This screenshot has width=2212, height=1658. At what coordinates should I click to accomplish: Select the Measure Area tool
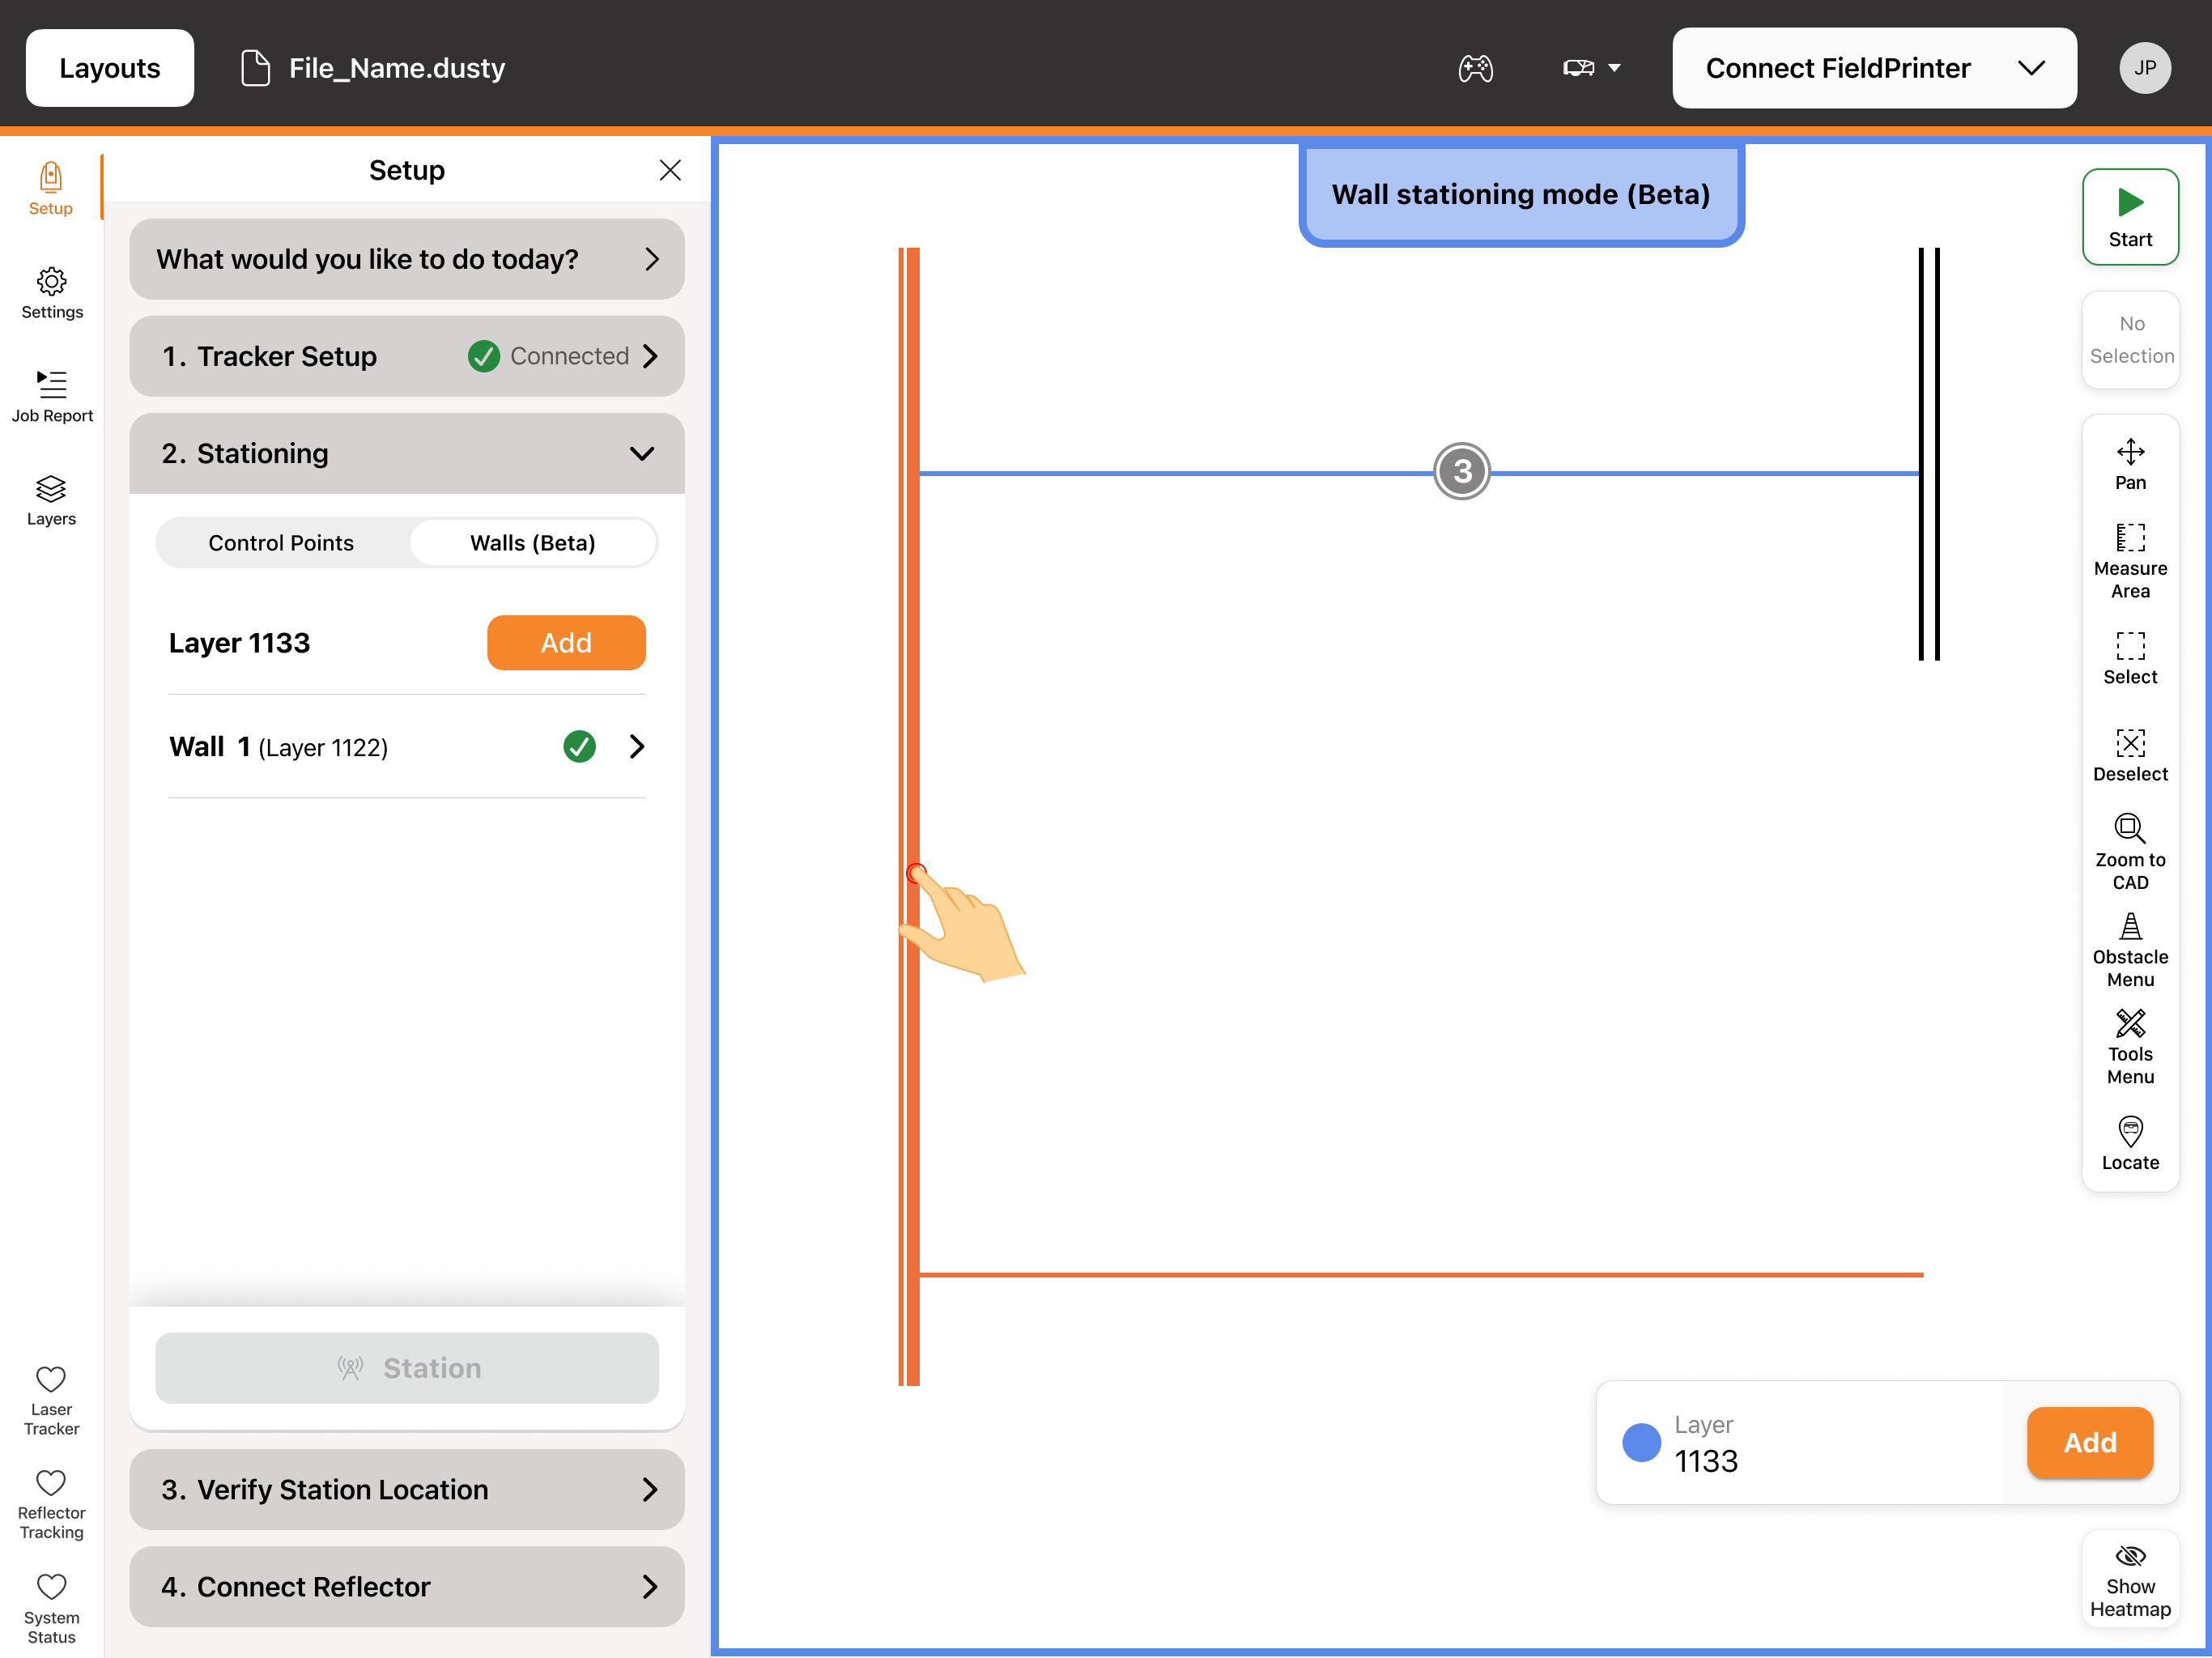2130,560
